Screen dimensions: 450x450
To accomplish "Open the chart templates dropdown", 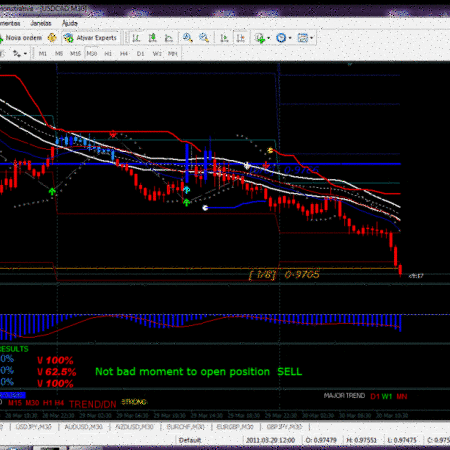I will point(305,38).
